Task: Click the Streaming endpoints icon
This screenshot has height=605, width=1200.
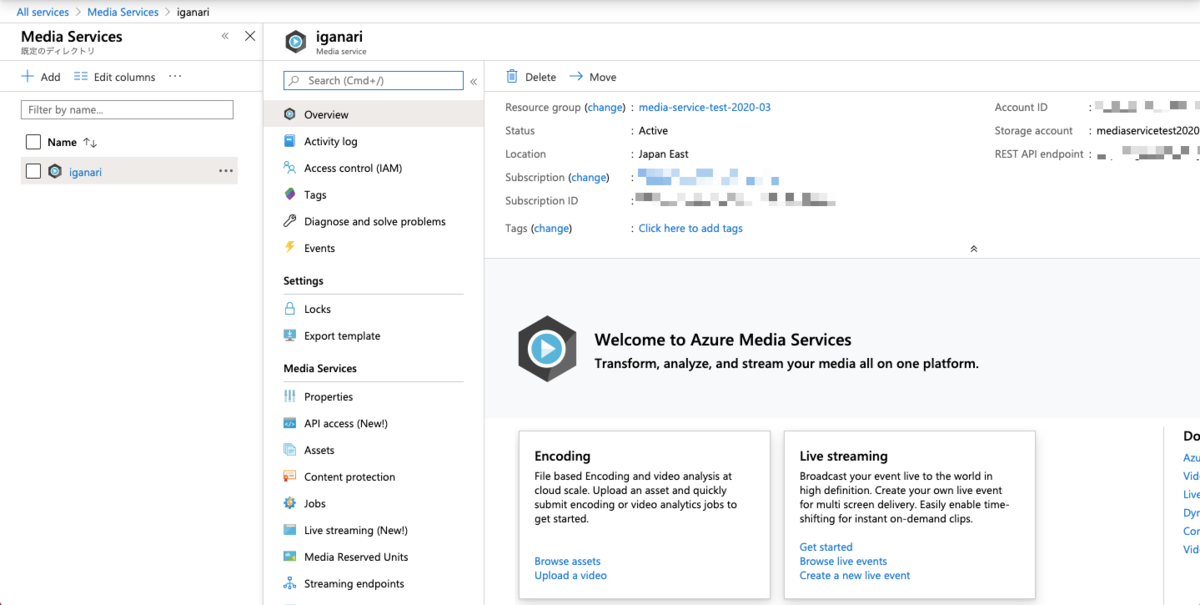Action: coord(290,584)
